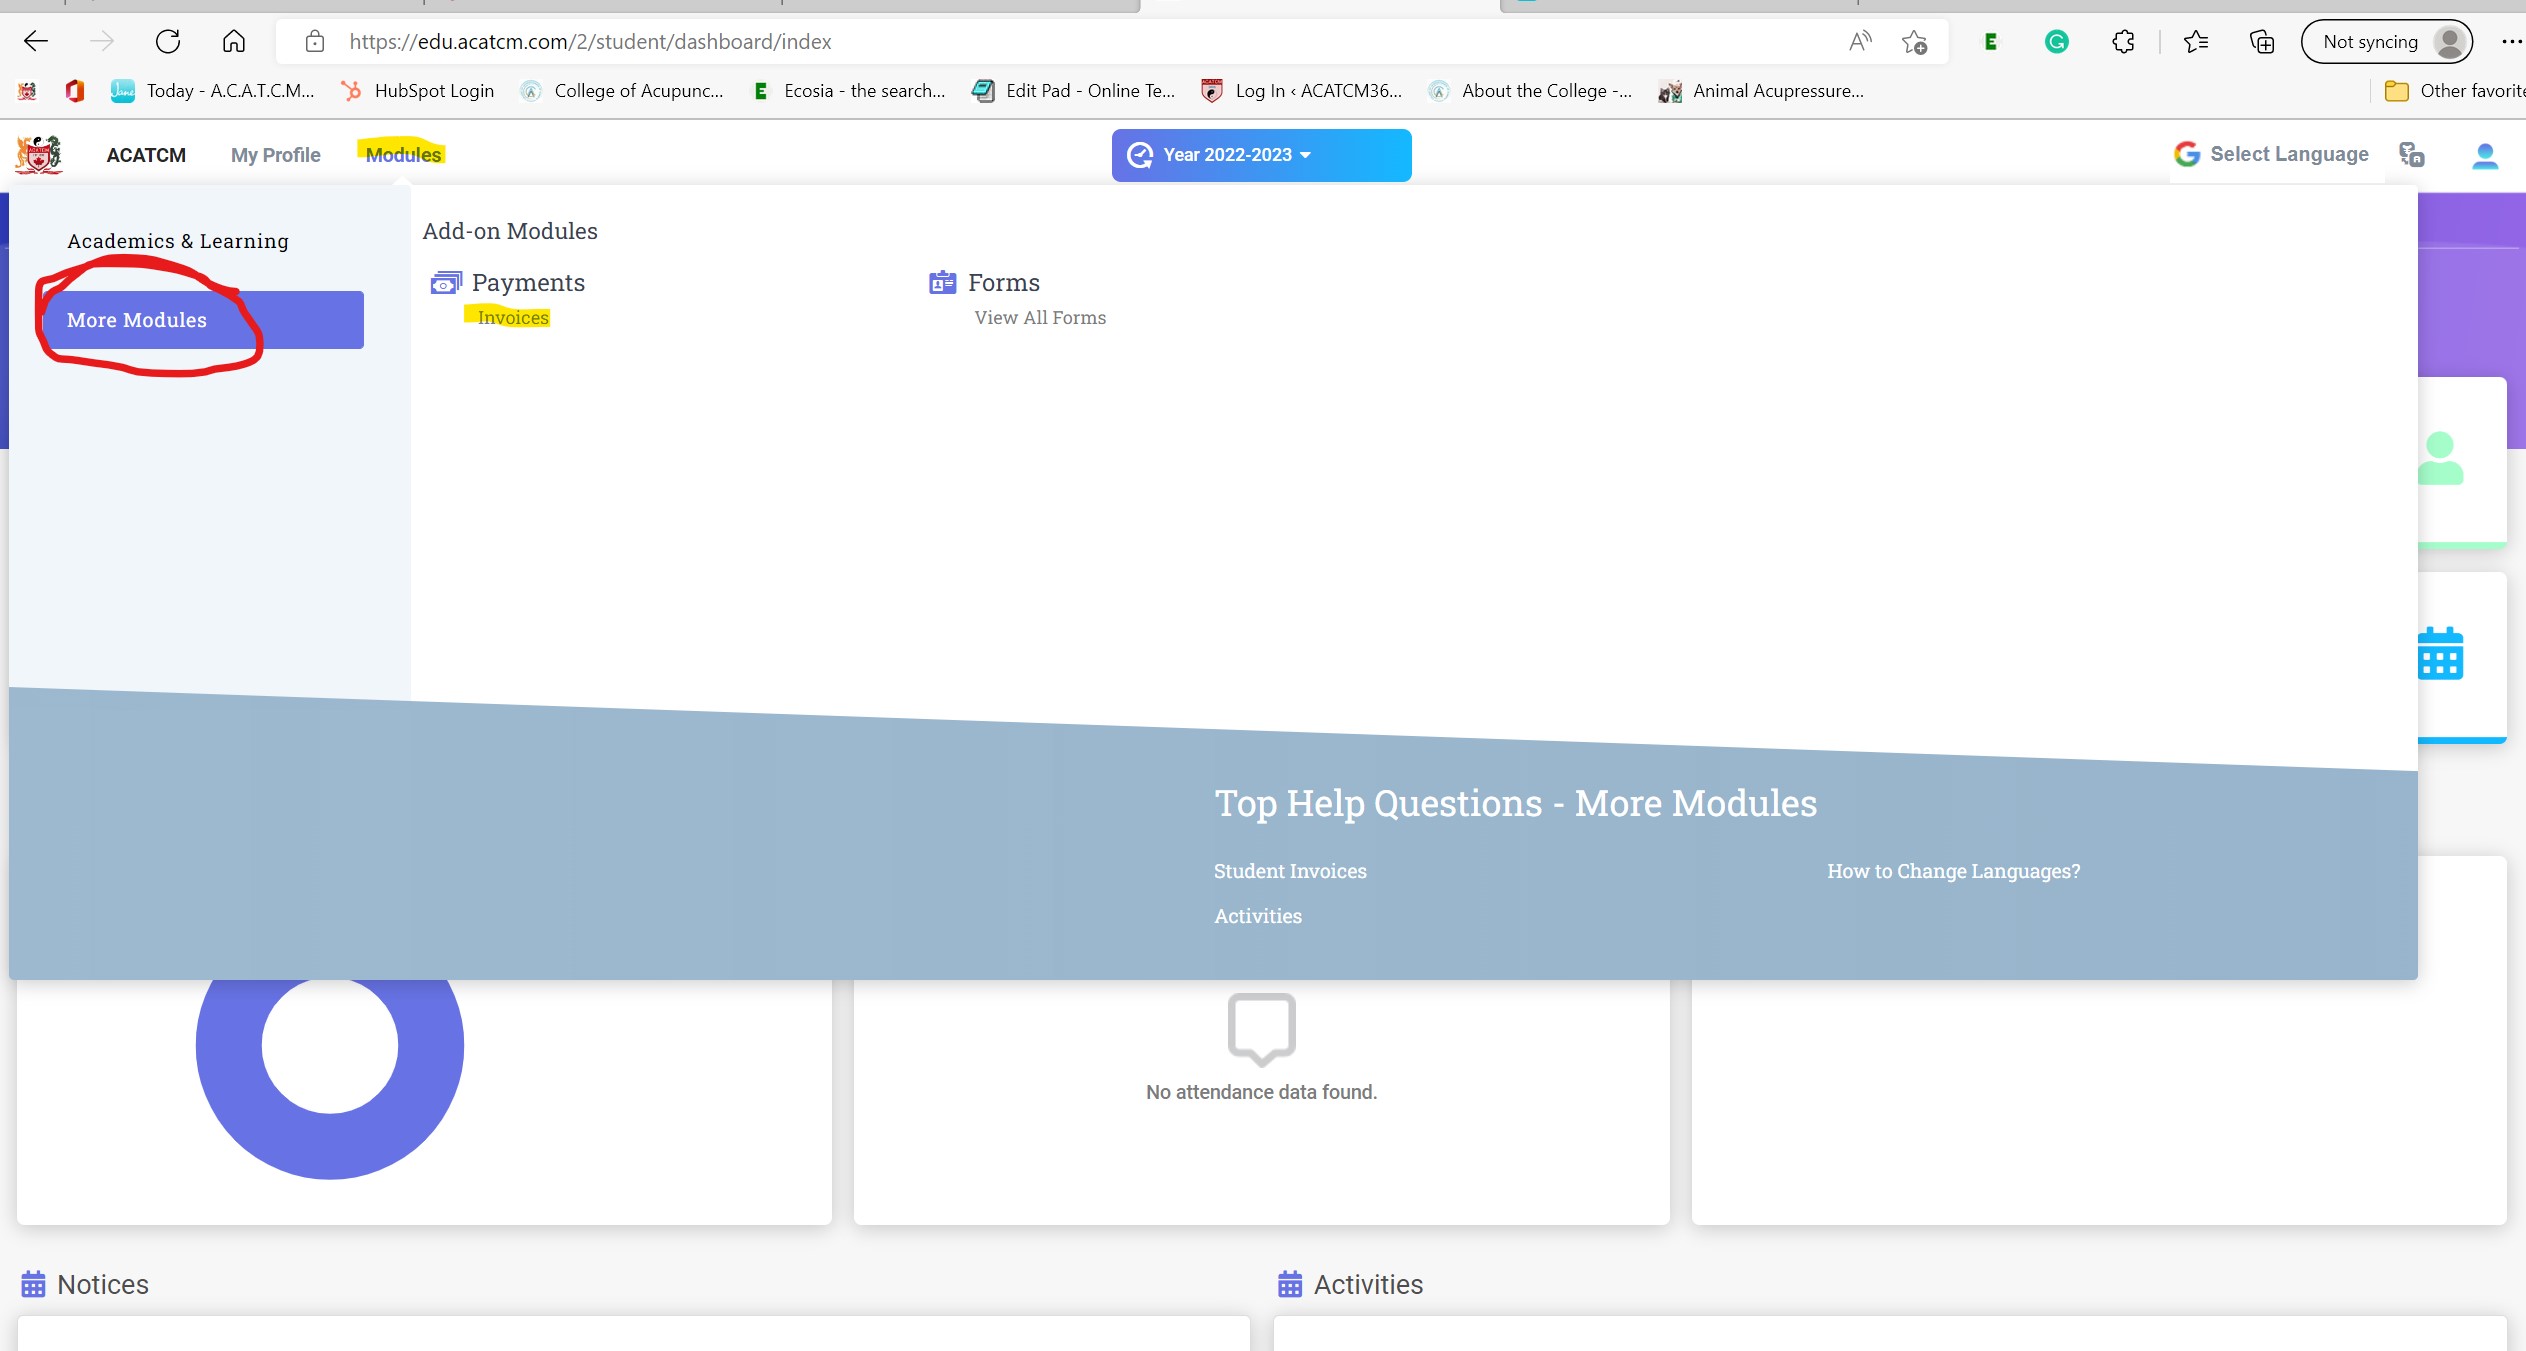The image size is (2526, 1351).
Task: Click the Not syncing profile button
Action: pyautogui.click(x=2387, y=41)
